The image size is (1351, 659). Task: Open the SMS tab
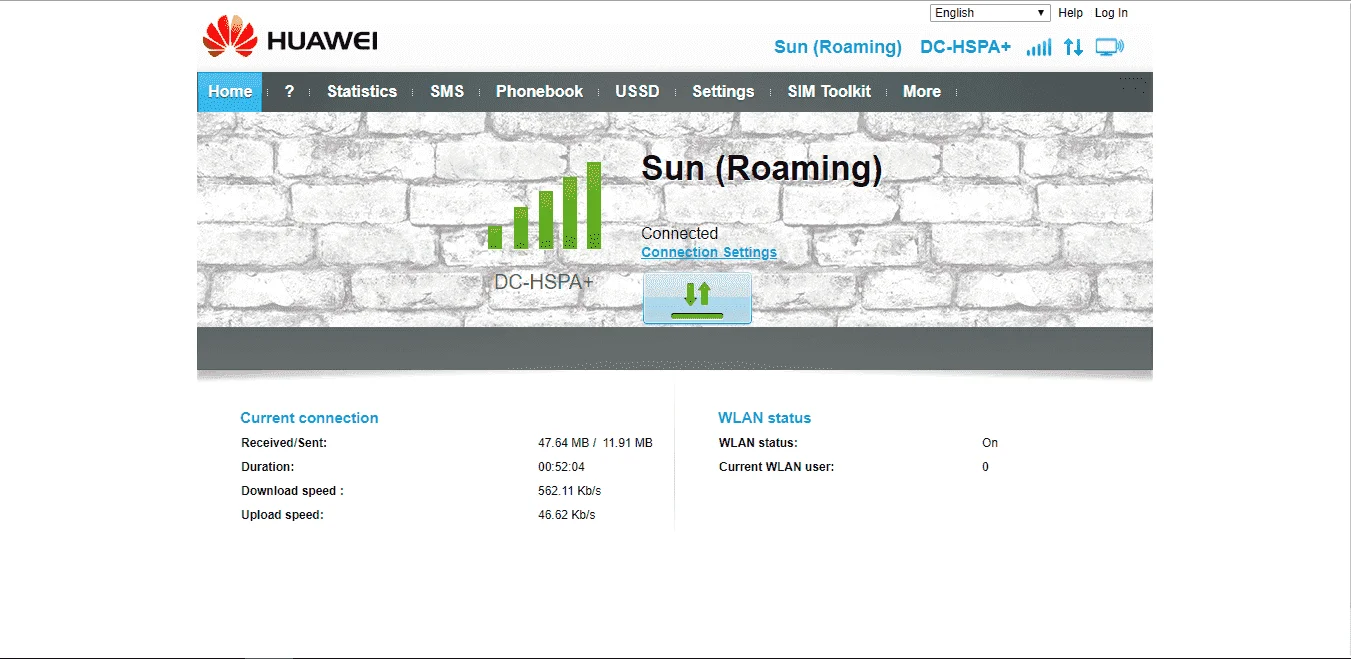pyautogui.click(x=447, y=91)
